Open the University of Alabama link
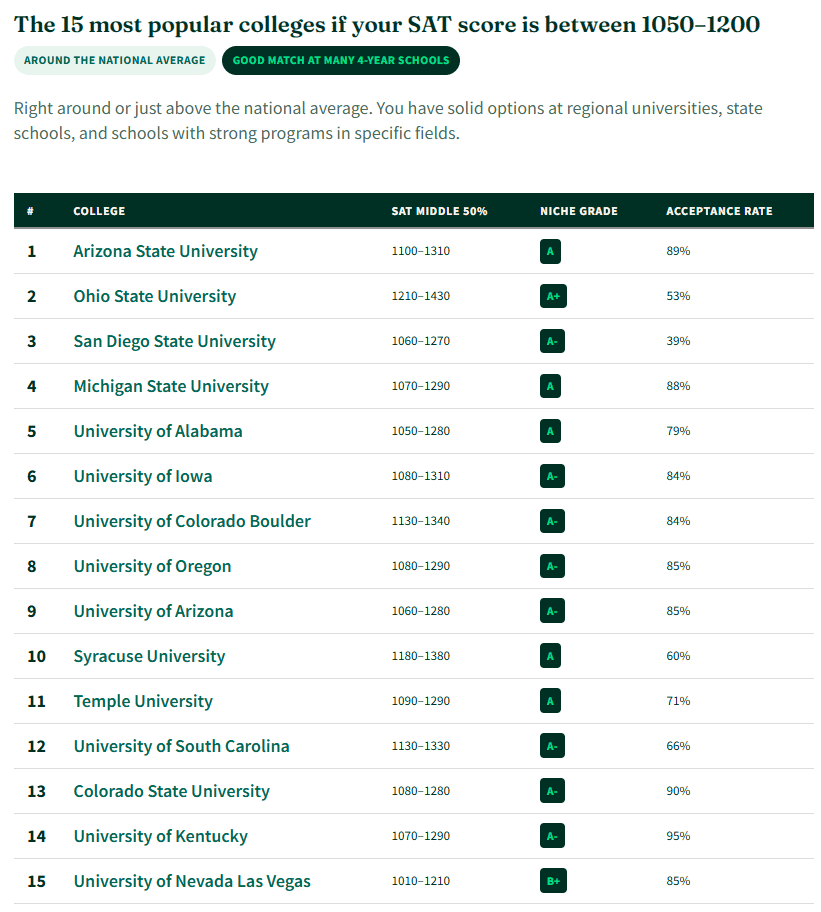821x912 pixels. pos(158,431)
